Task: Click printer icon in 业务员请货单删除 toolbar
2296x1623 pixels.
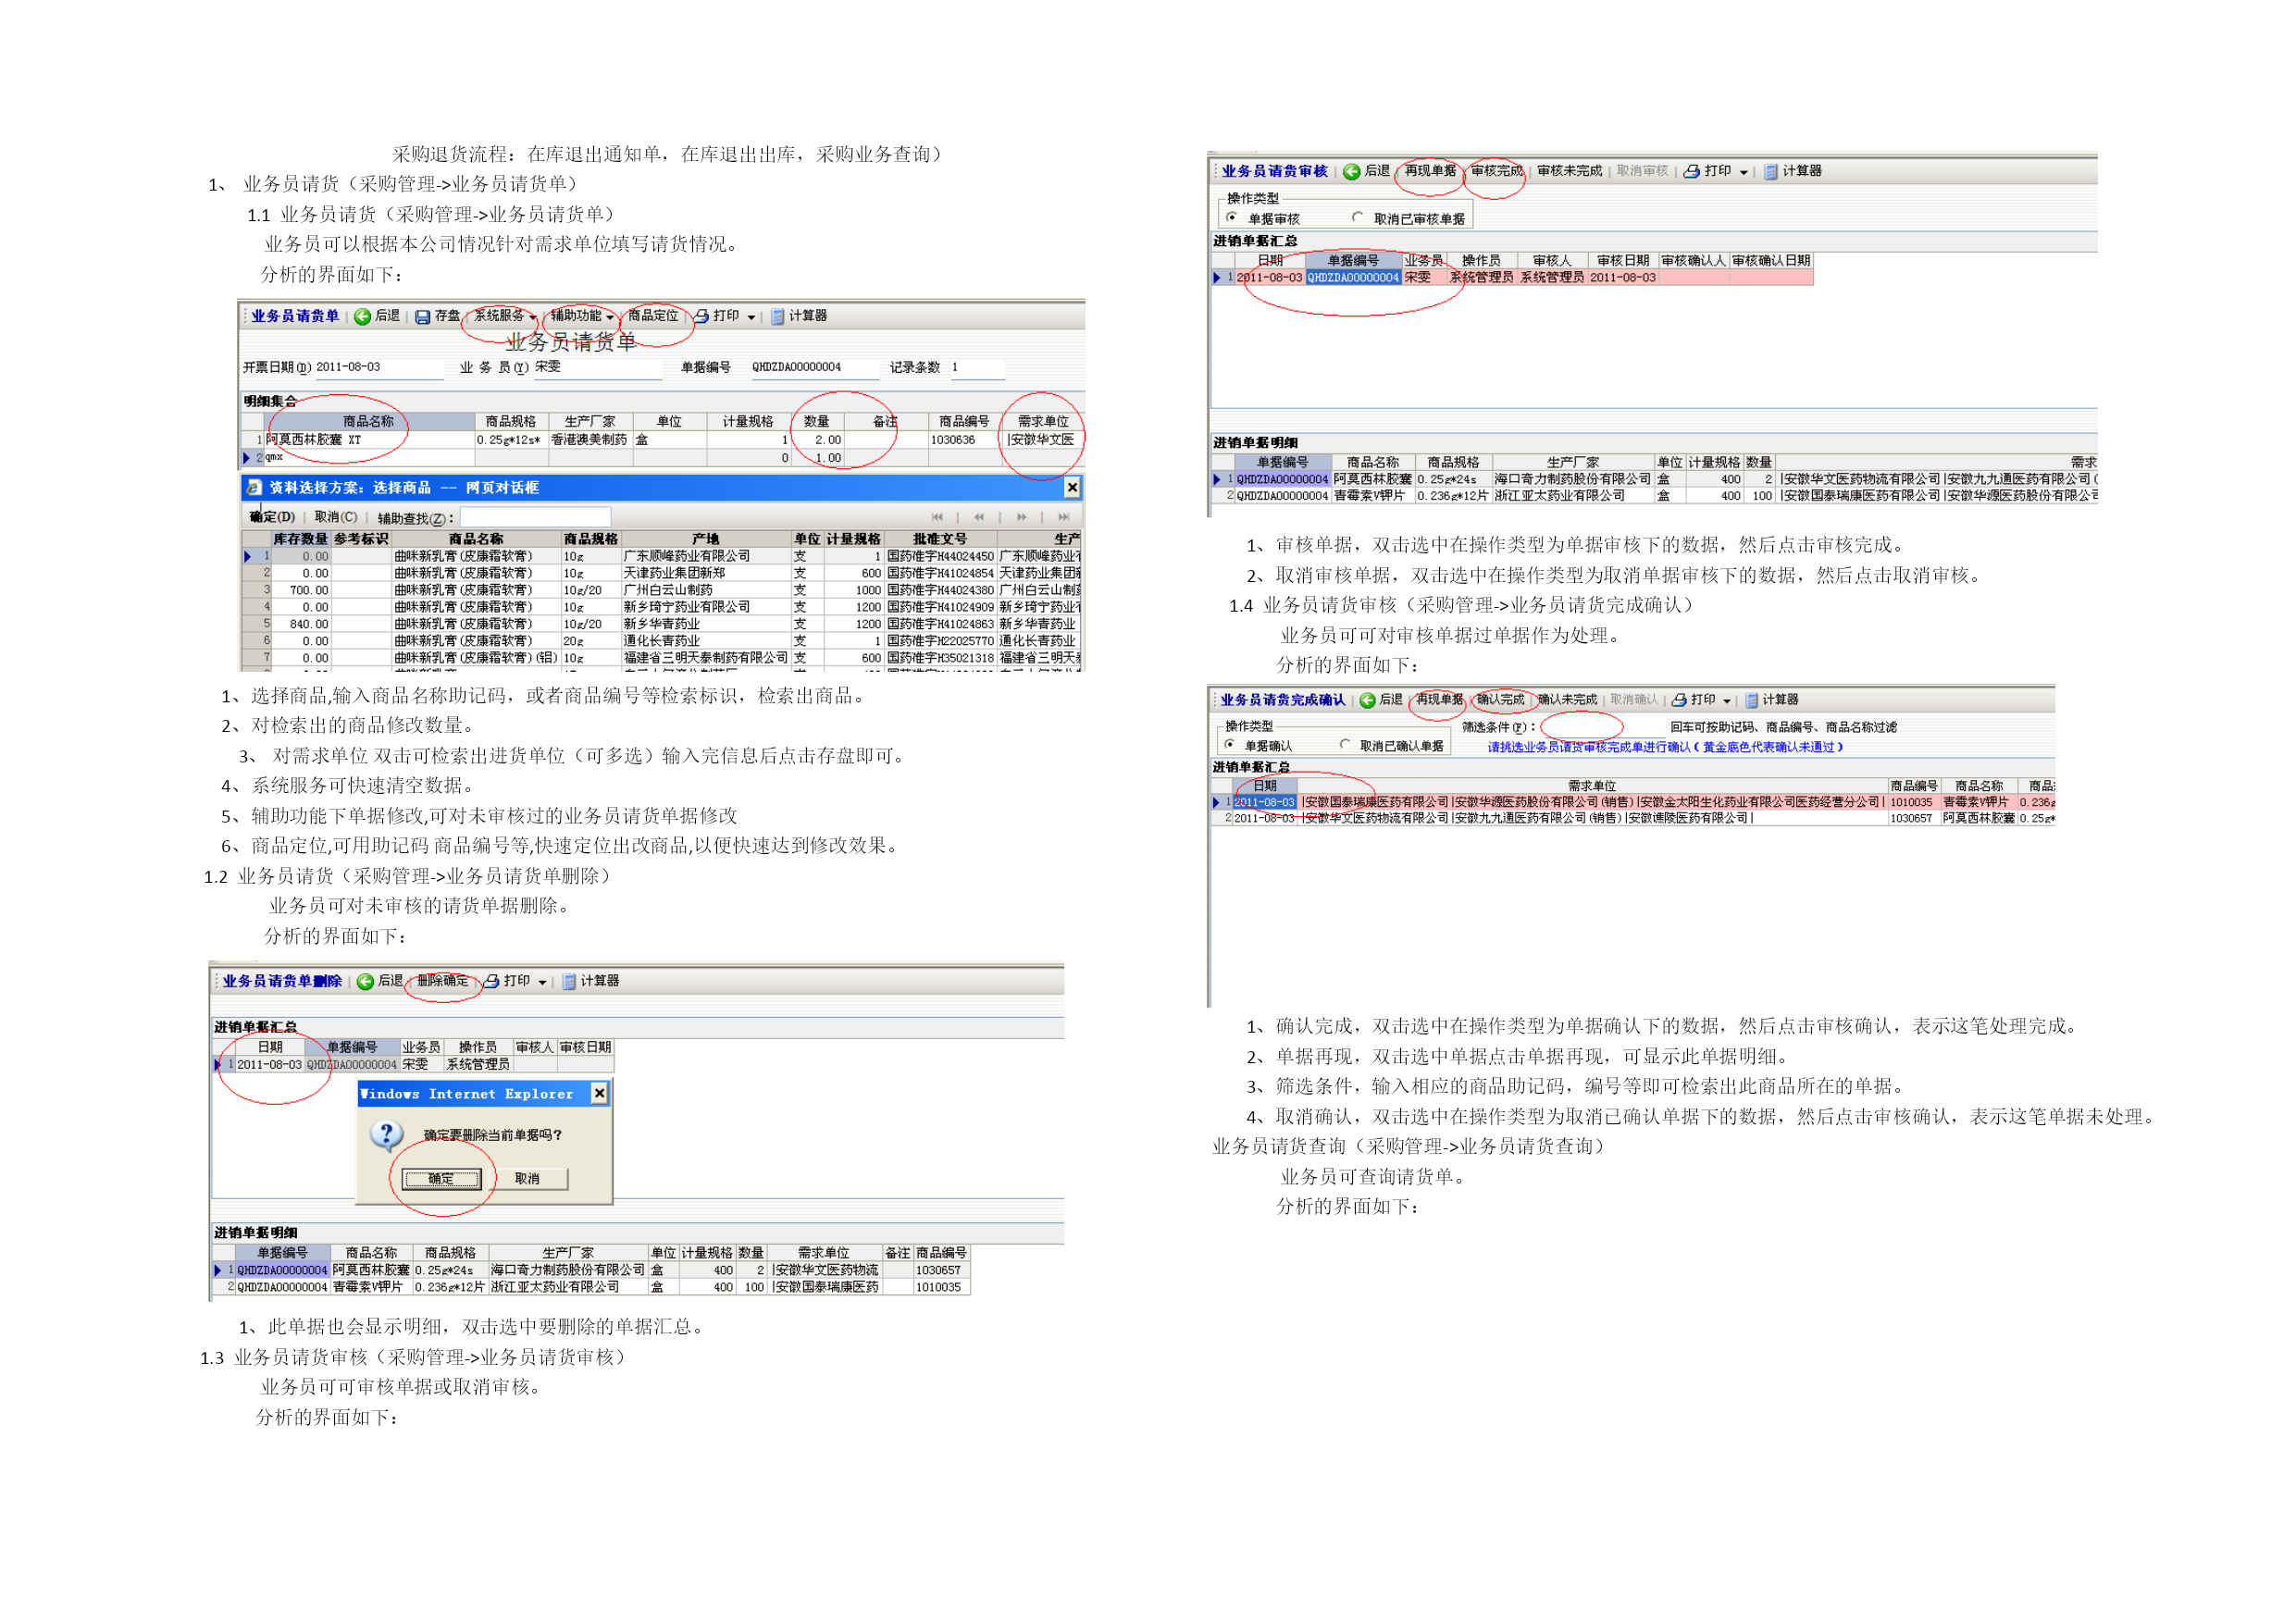Action: tap(492, 982)
